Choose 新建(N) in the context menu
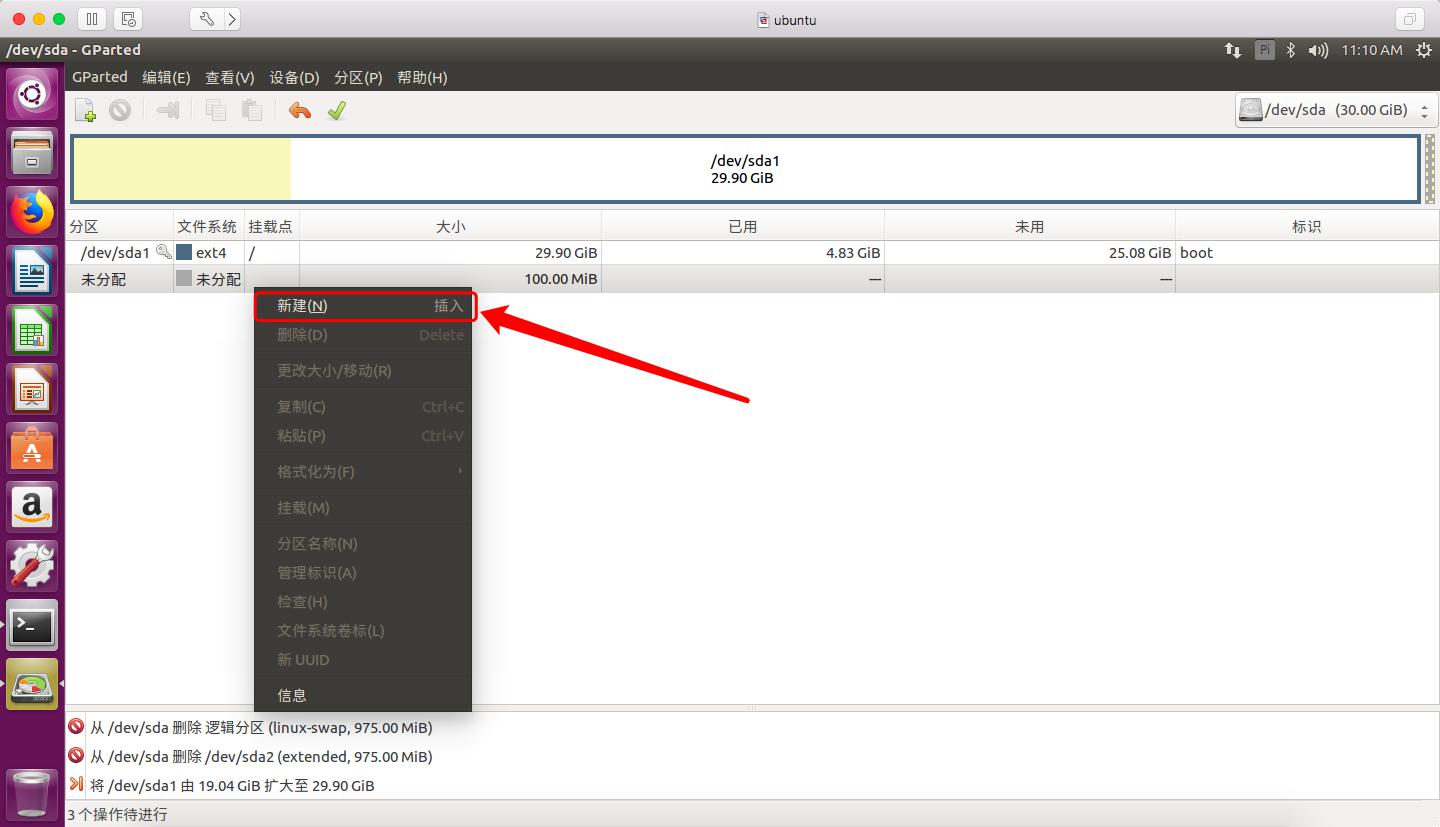This screenshot has width=1440, height=827. tap(365, 306)
